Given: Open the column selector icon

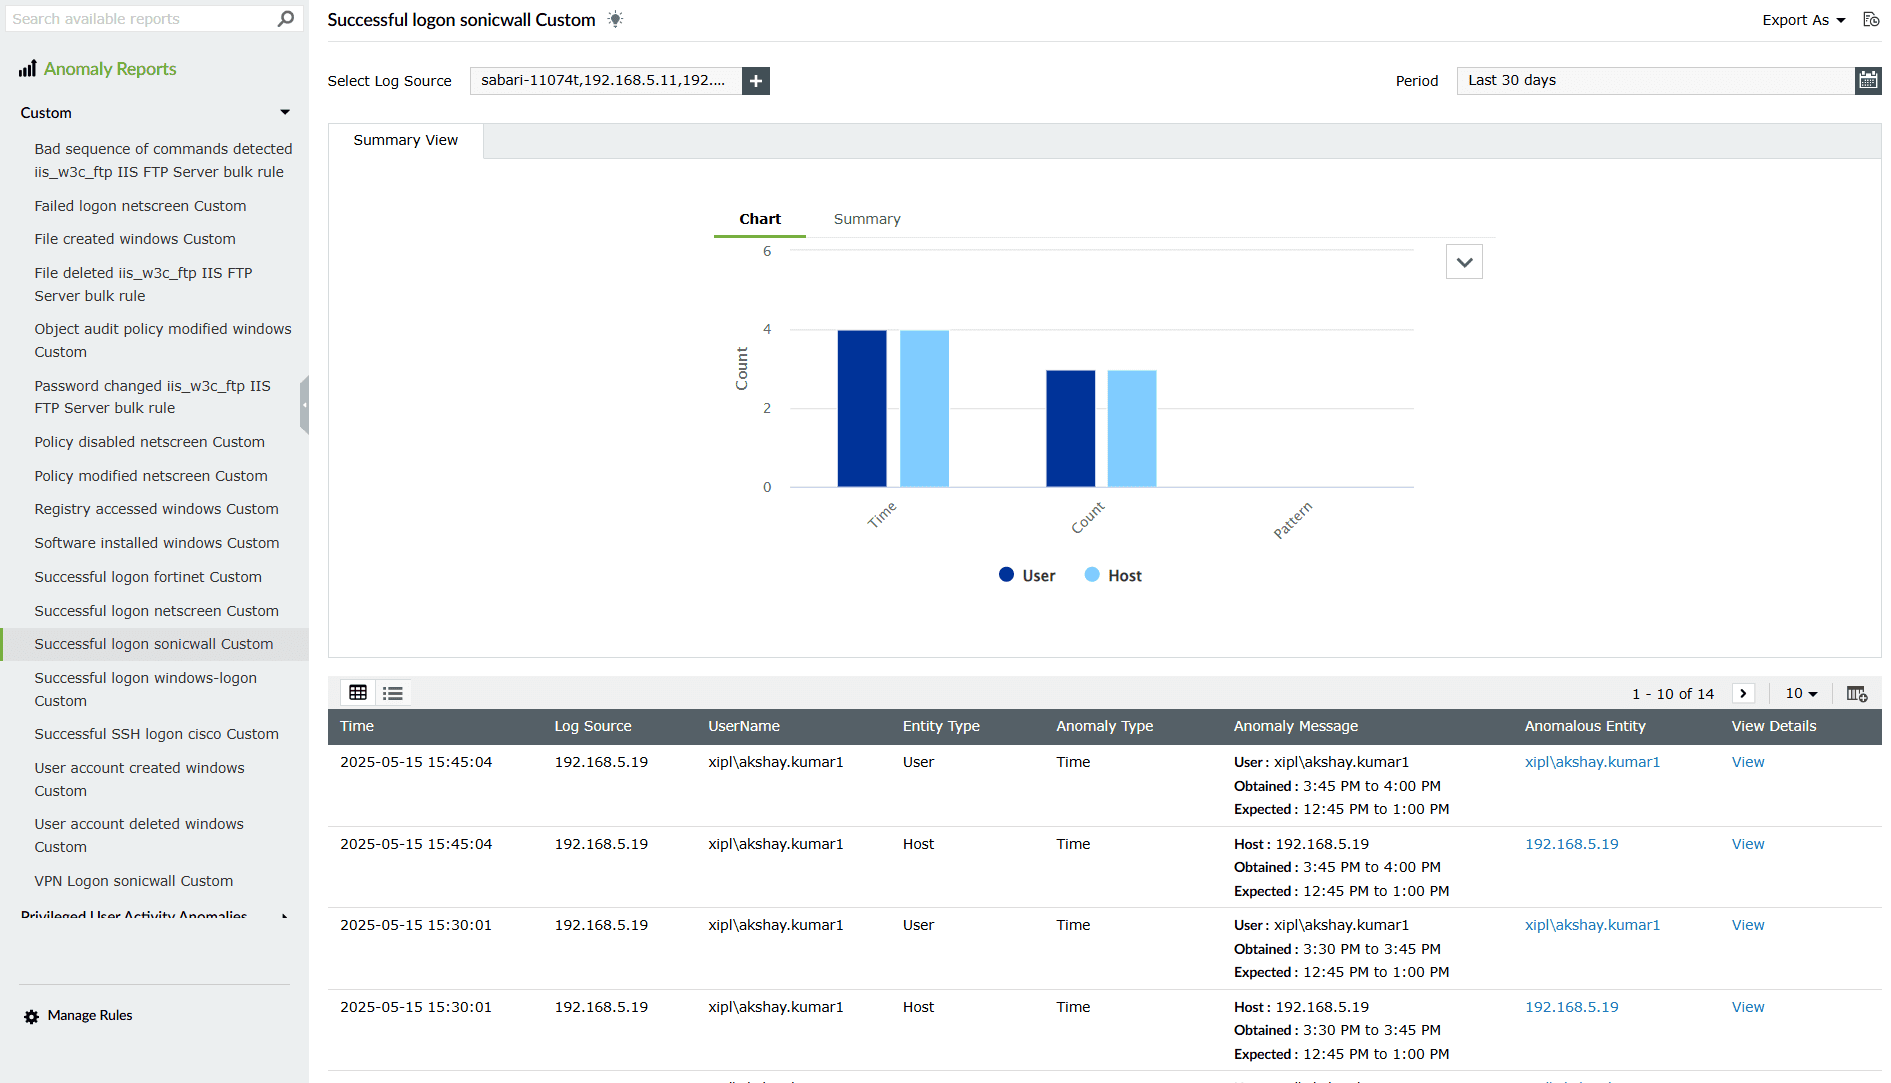Looking at the screenshot, I should tap(1857, 694).
